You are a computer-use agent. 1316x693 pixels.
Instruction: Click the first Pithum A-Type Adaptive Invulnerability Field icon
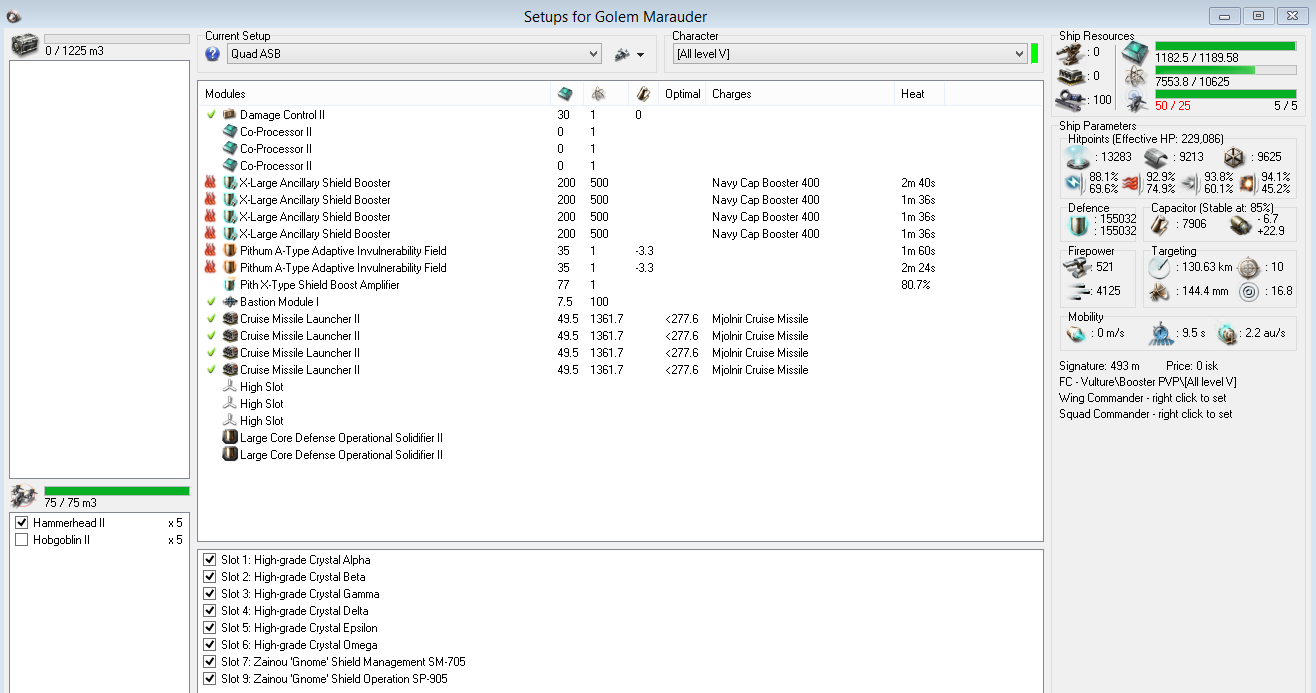tap(229, 251)
